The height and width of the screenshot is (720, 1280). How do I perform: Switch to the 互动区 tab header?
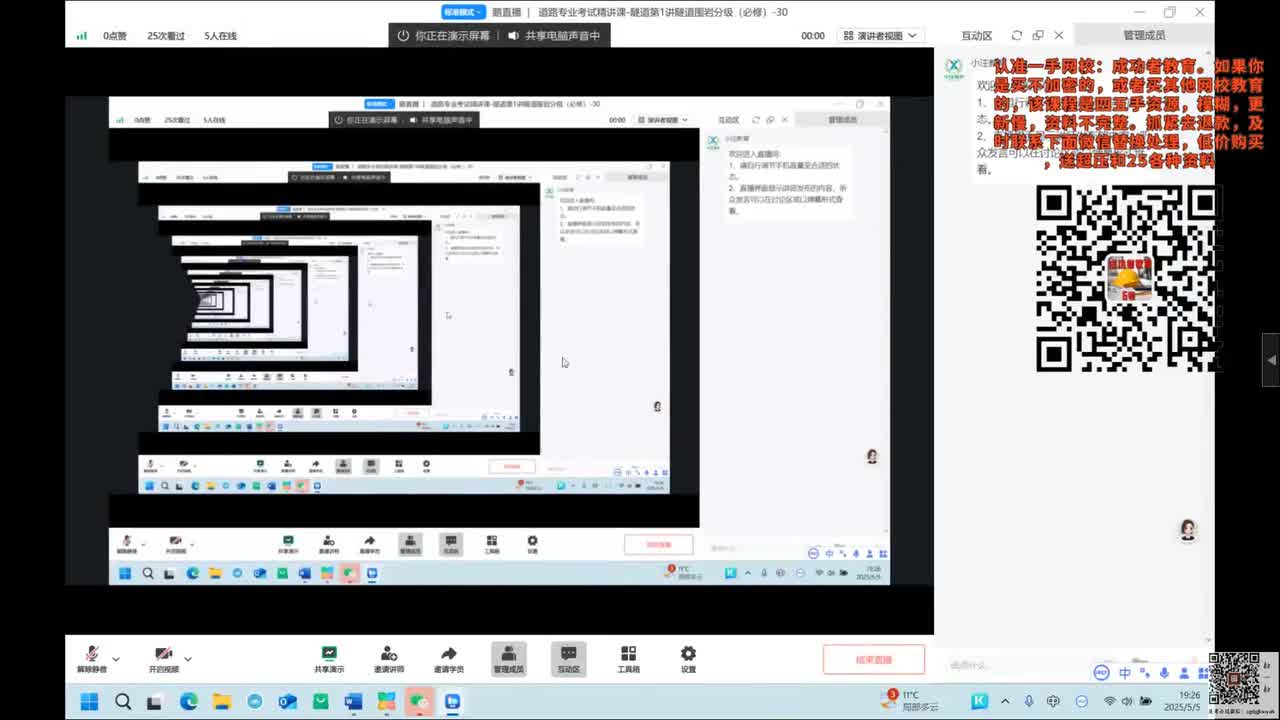coord(976,35)
